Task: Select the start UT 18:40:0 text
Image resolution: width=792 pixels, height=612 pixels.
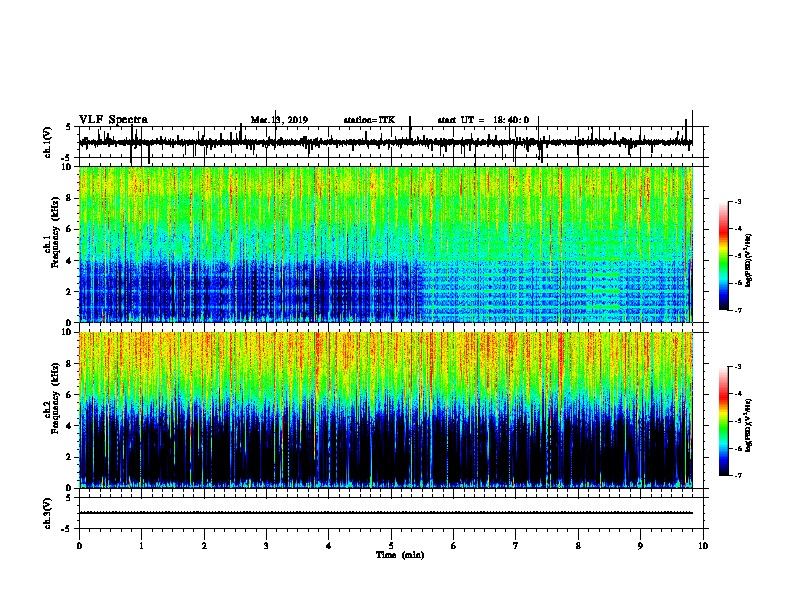Action: (483, 120)
